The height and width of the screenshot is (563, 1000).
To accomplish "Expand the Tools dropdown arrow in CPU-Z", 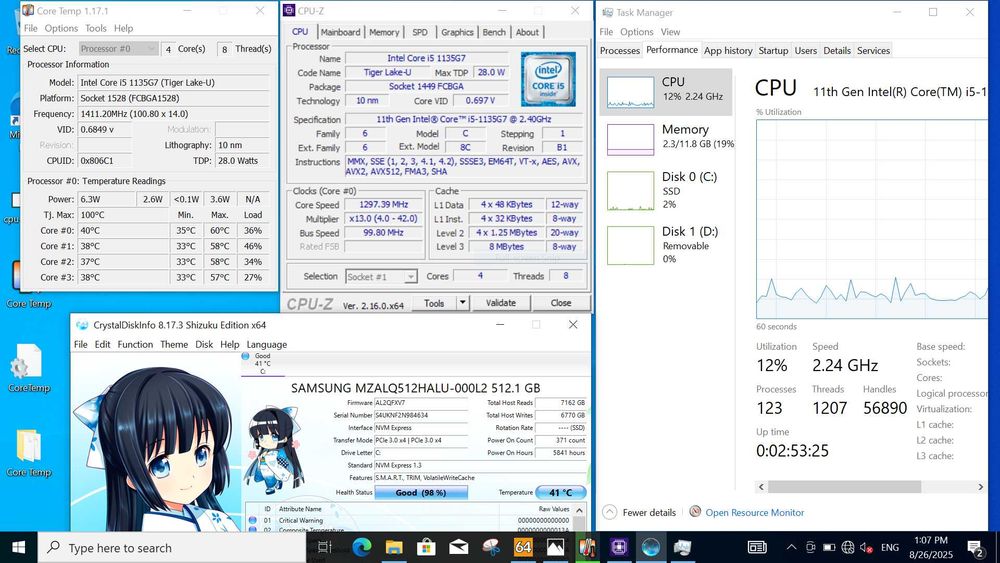I will click(x=463, y=303).
